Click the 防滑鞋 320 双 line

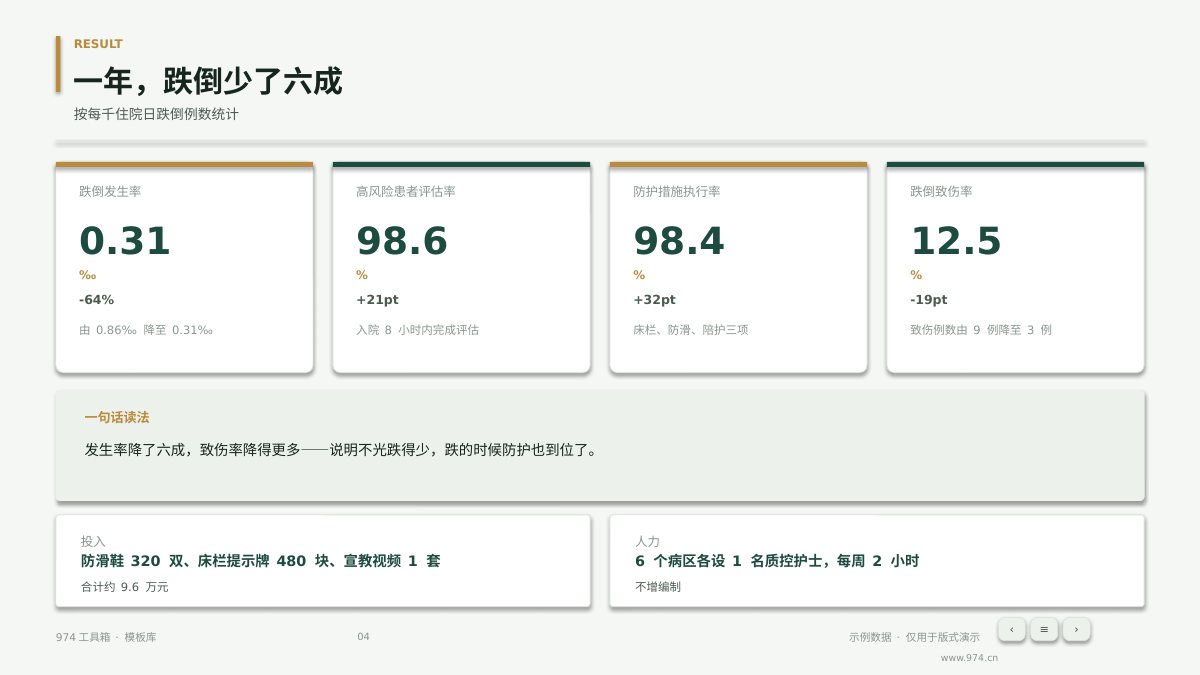(261, 562)
